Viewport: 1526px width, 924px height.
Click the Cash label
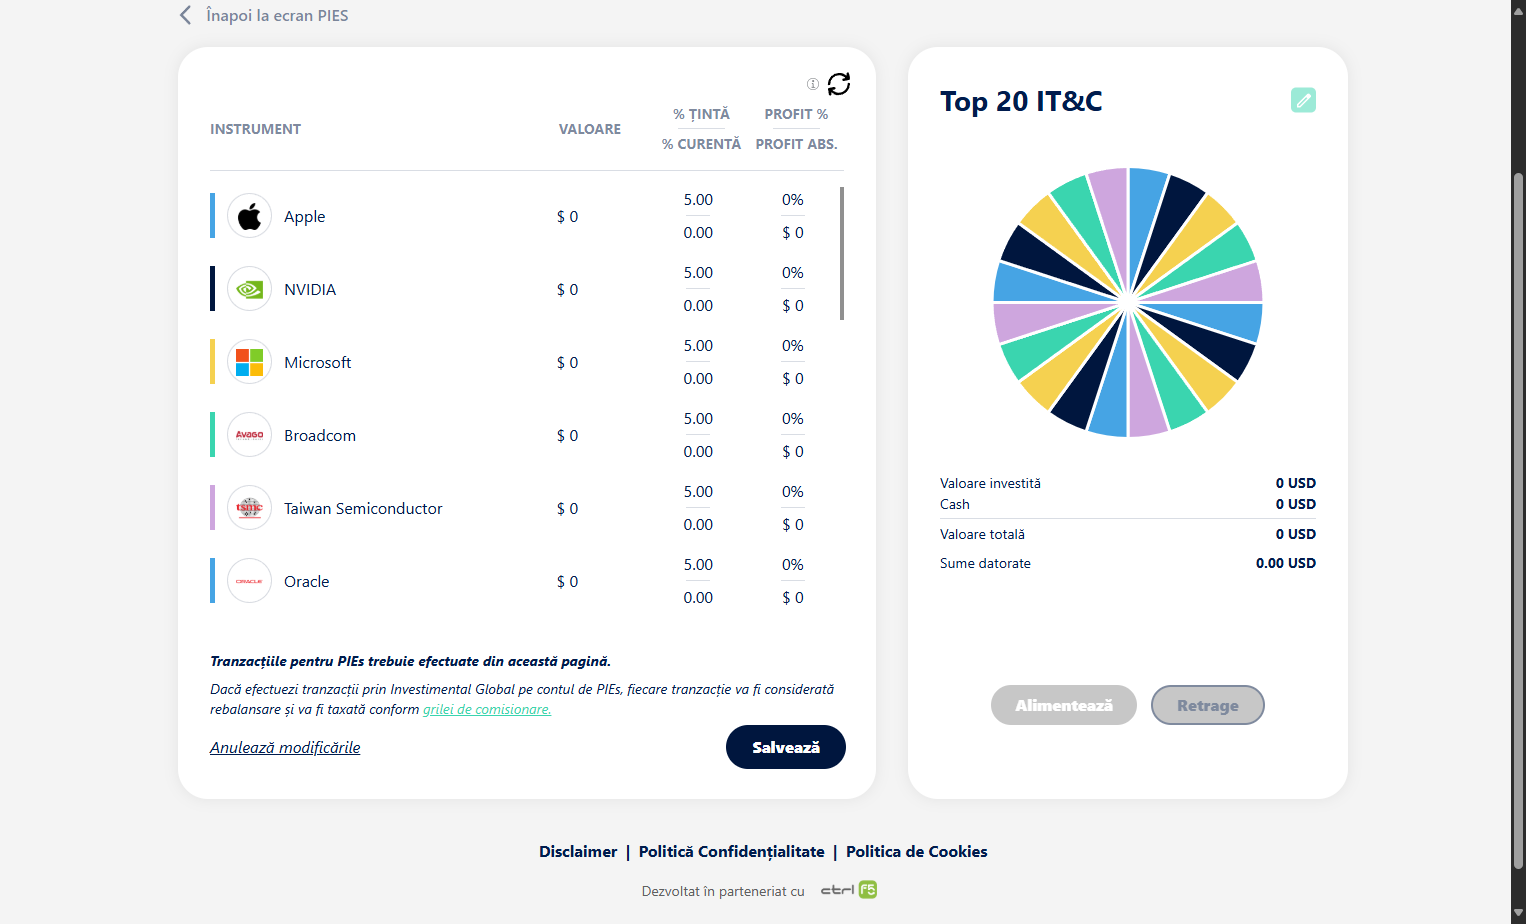pyautogui.click(x=955, y=504)
